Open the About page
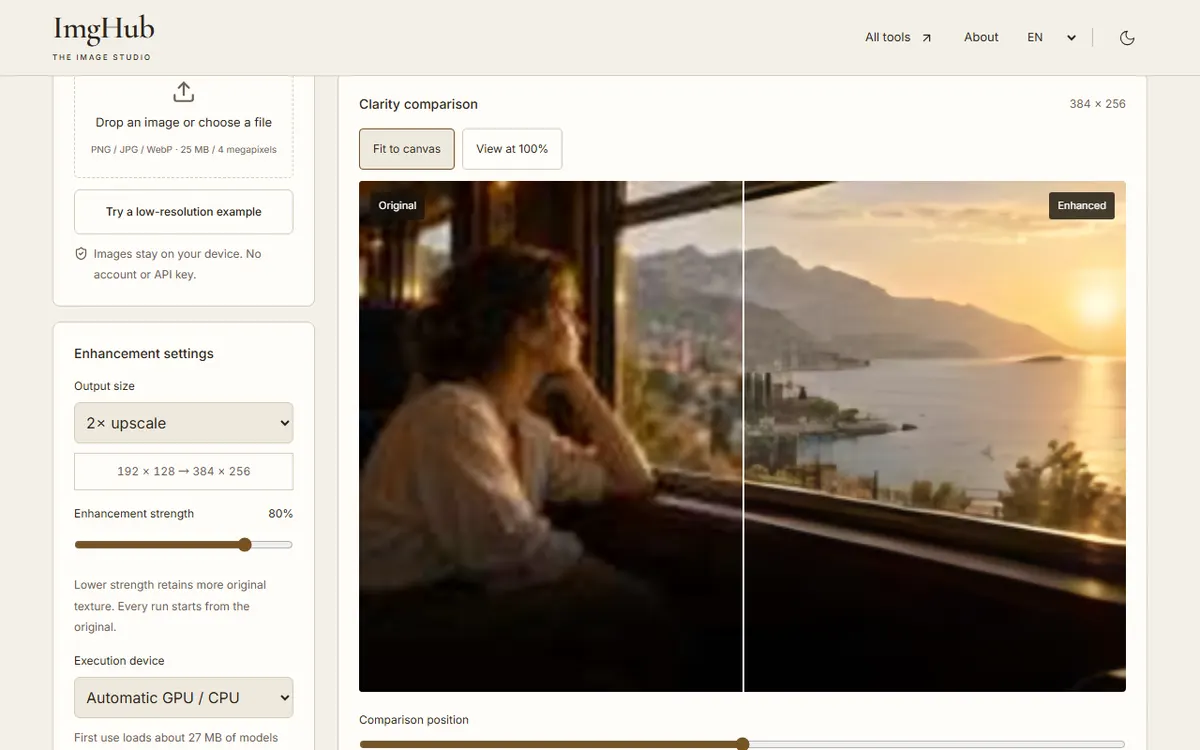1200x750 pixels. 981,37
